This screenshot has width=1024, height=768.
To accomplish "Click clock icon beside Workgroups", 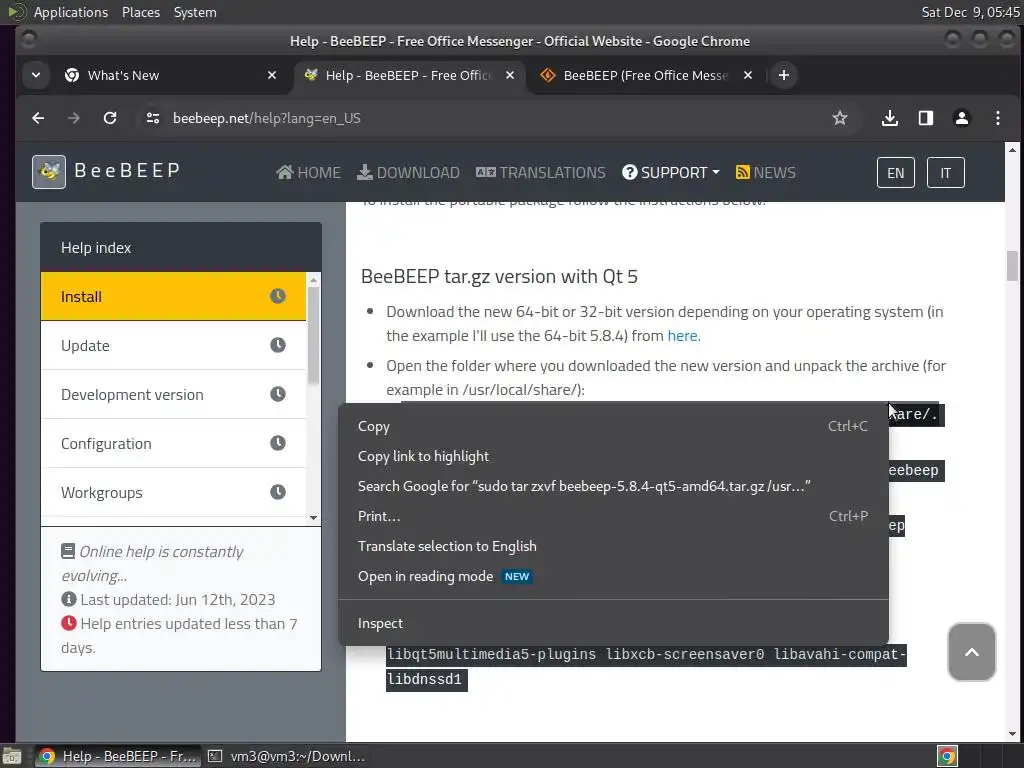I will tap(278, 492).
